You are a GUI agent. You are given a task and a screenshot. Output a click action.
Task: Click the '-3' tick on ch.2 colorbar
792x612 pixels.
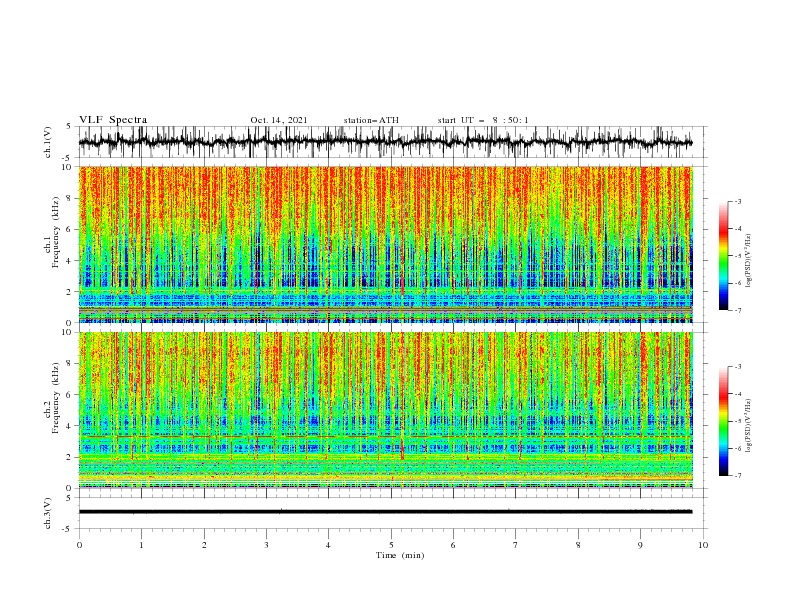pos(737,367)
